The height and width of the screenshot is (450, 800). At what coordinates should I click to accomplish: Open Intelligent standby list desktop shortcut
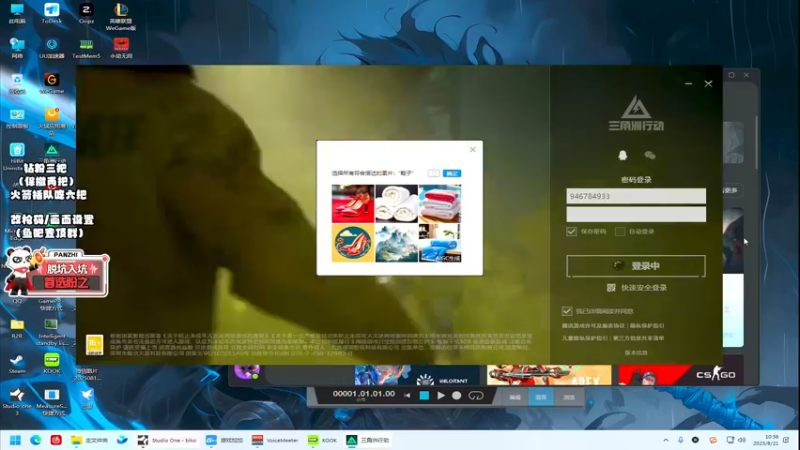point(52,333)
